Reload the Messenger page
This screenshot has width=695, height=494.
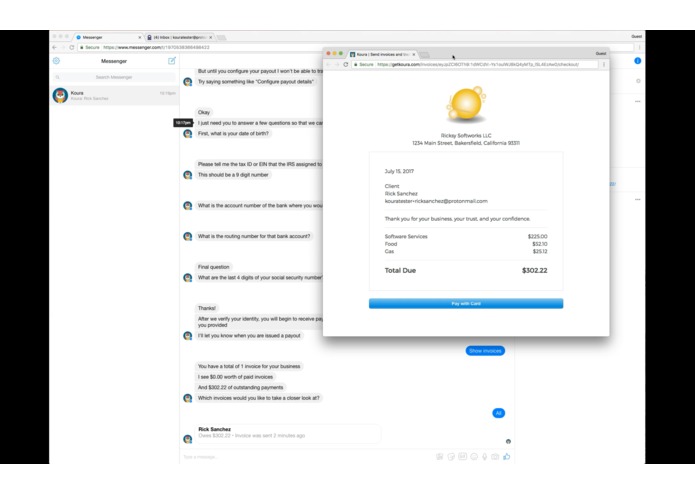click(x=71, y=47)
